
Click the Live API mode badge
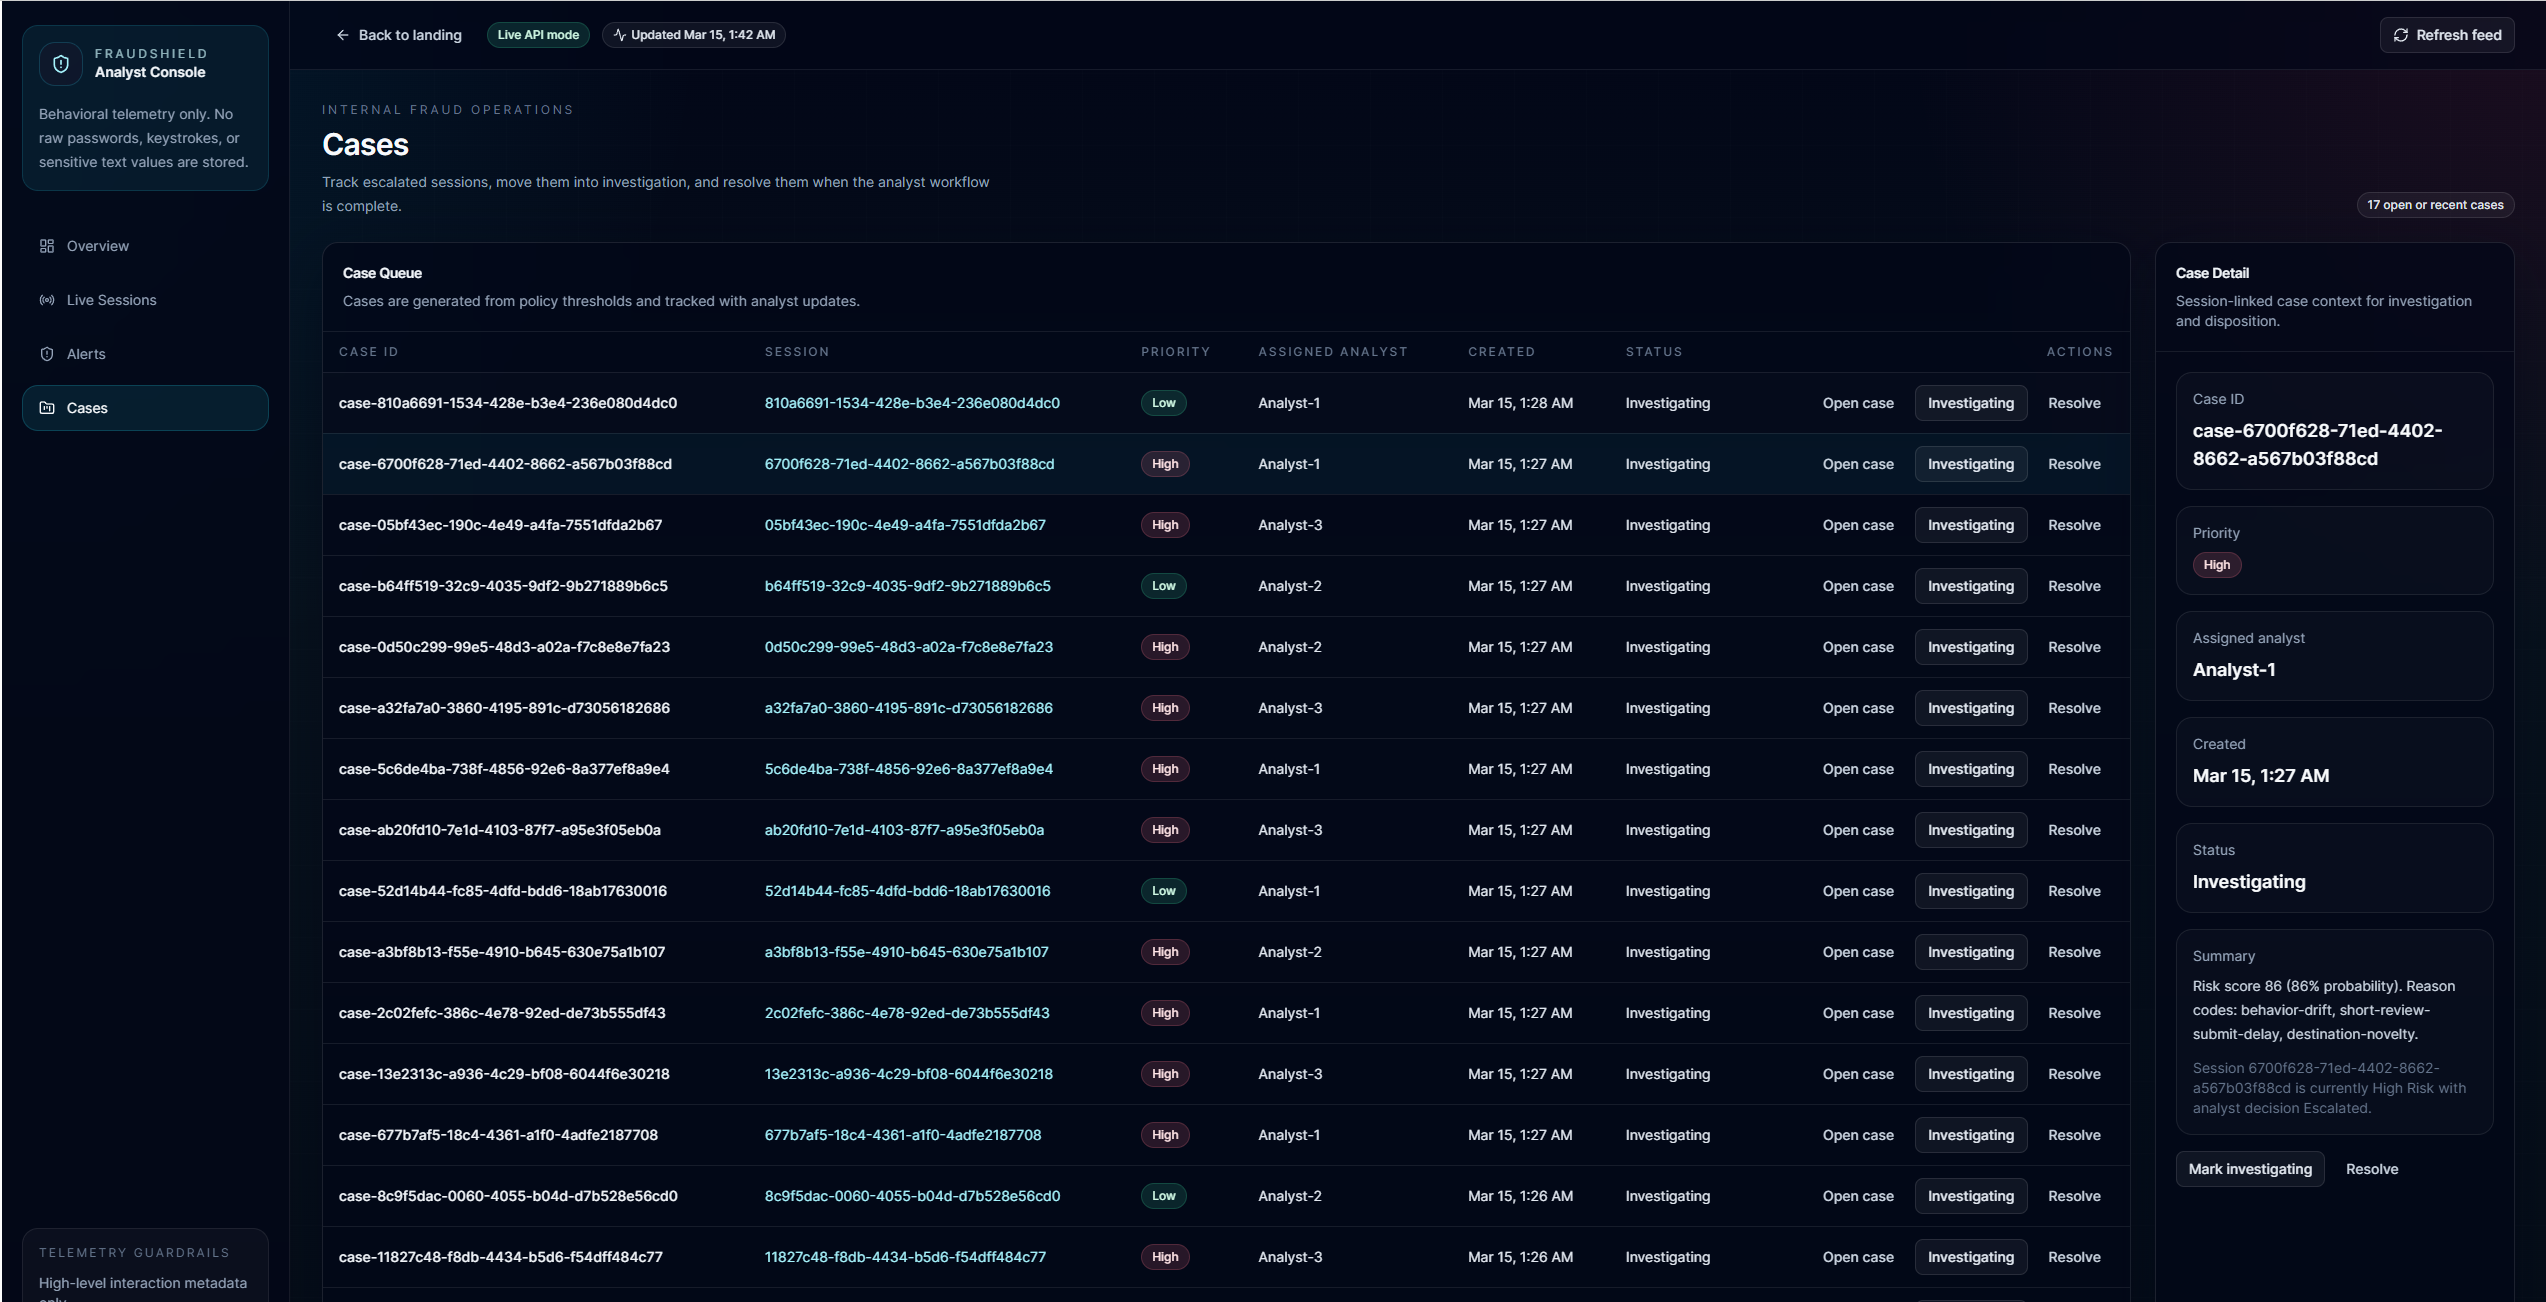[538, 35]
